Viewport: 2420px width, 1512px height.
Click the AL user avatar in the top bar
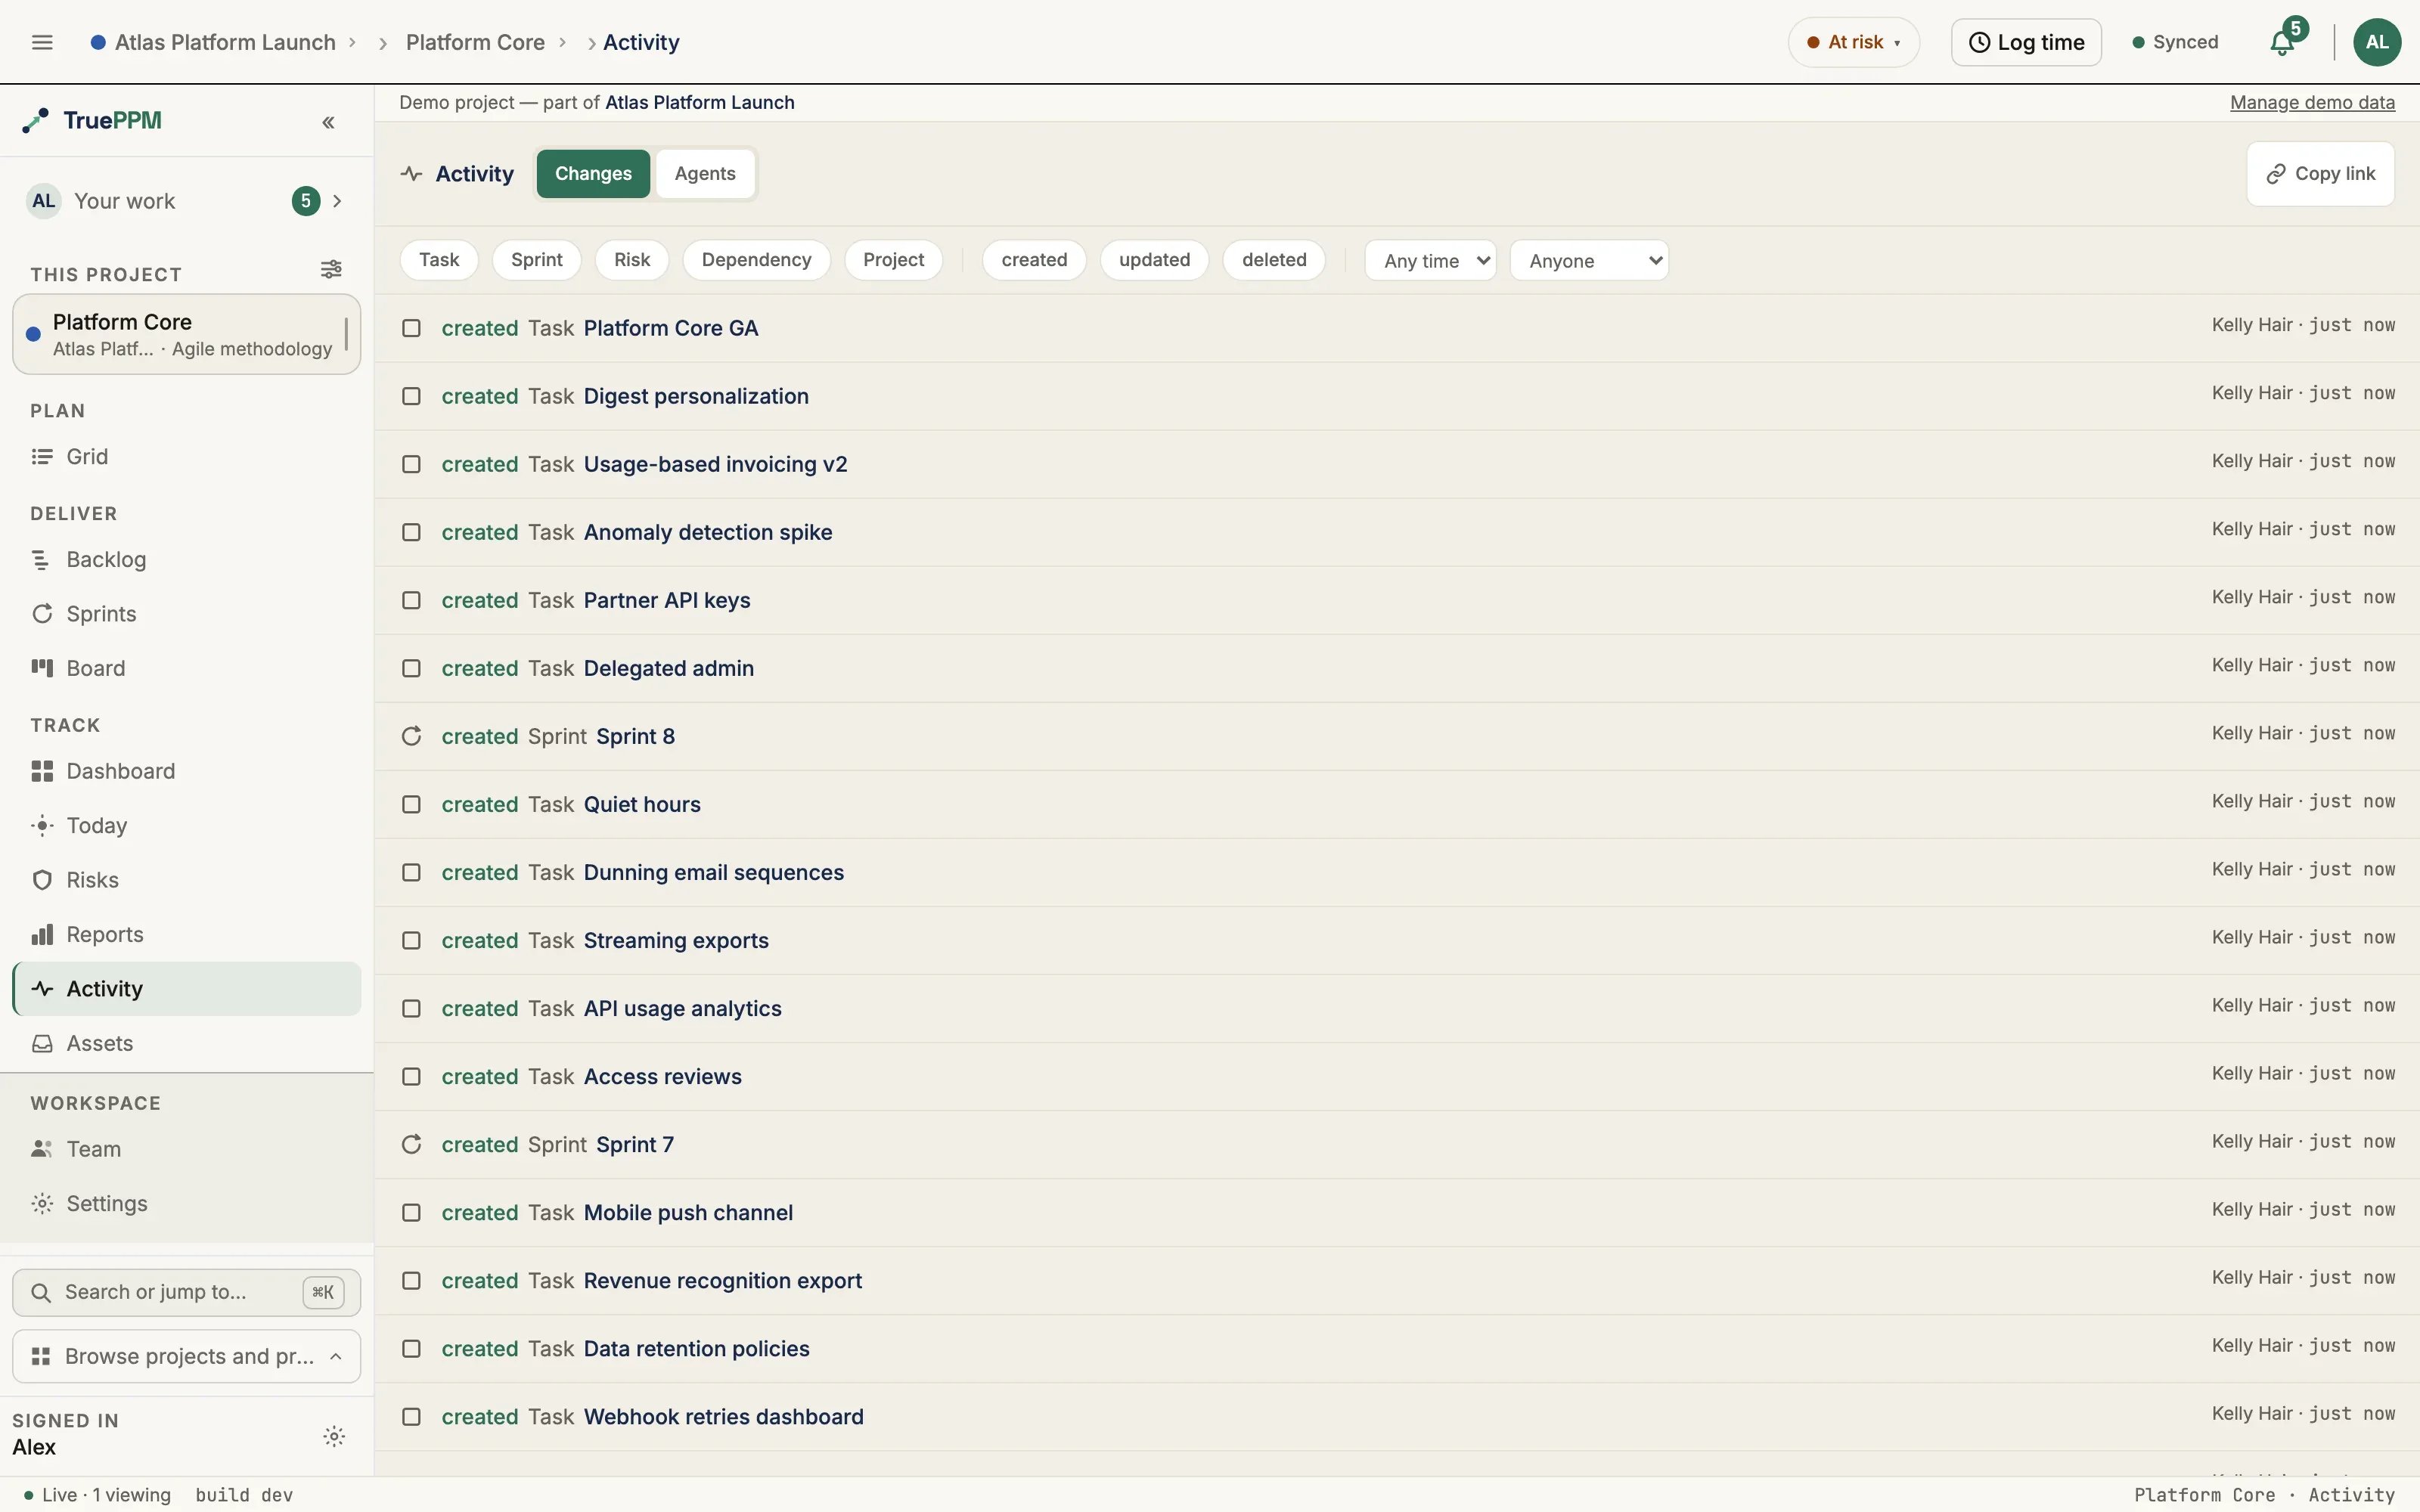(x=2377, y=42)
